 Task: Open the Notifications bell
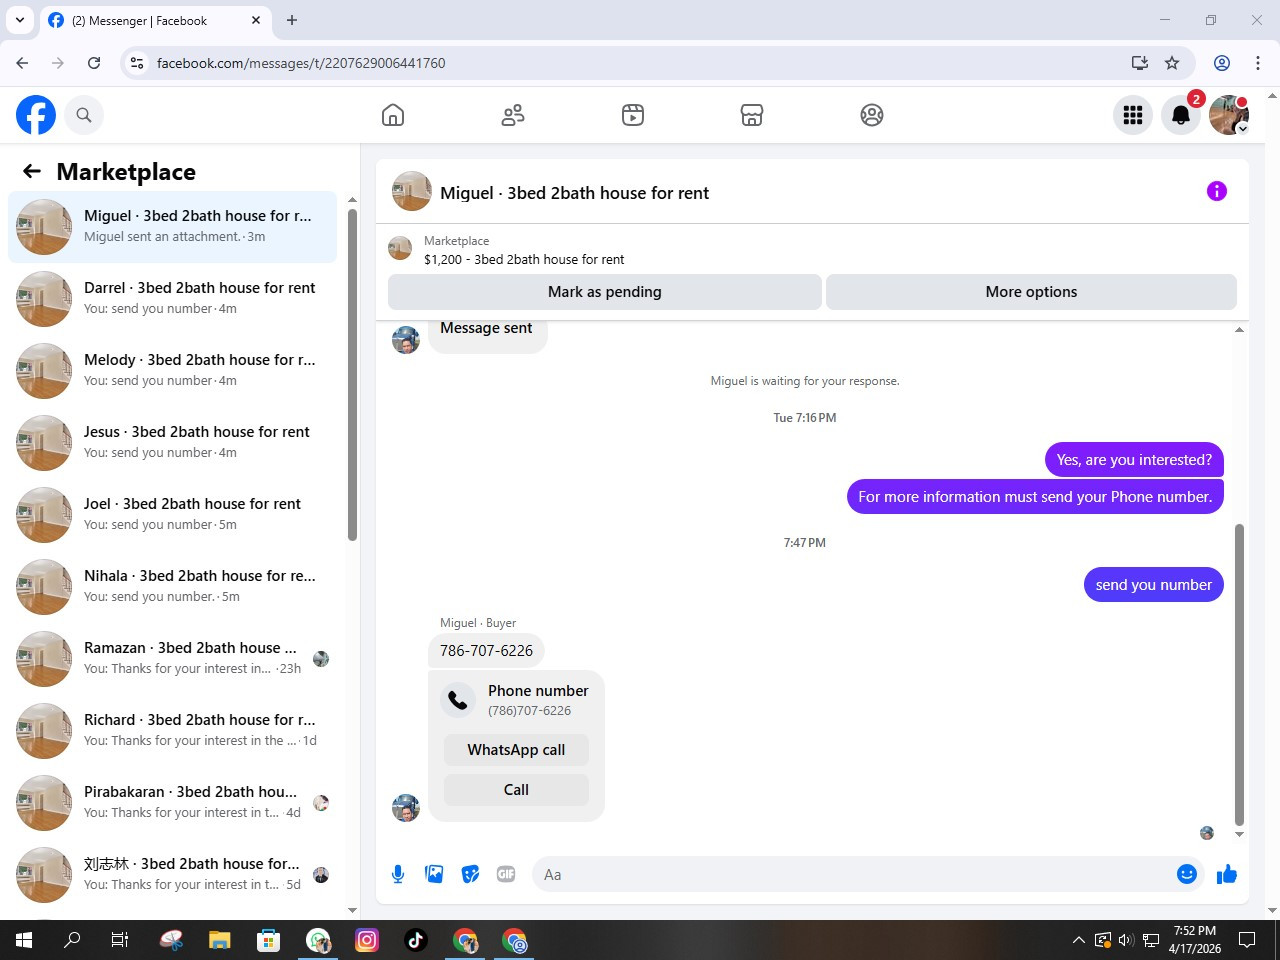[1181, 115]
